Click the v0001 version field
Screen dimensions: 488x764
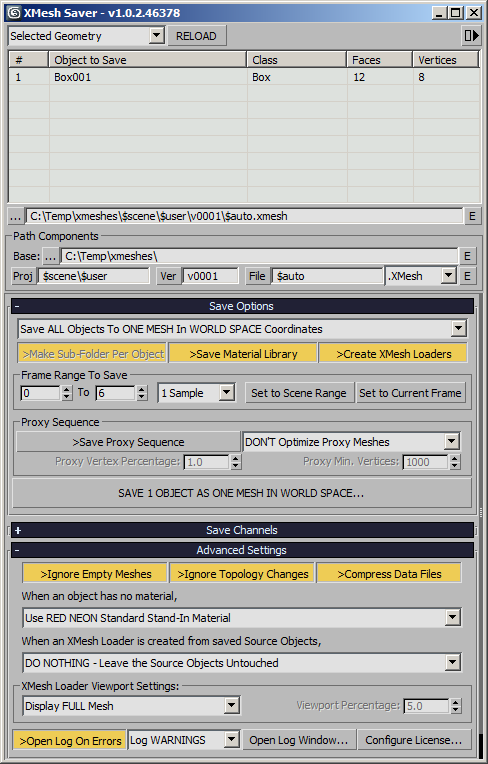point(210,276)
